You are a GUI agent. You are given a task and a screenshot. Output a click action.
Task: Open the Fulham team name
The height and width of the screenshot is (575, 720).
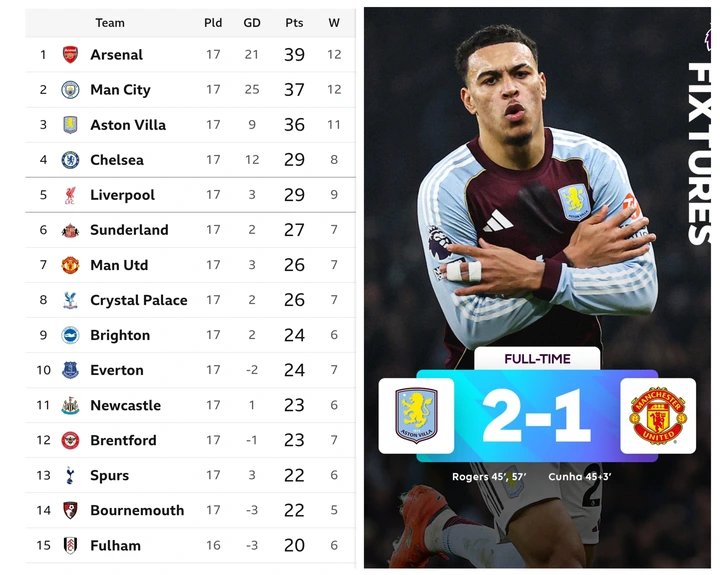click(115, 545)
